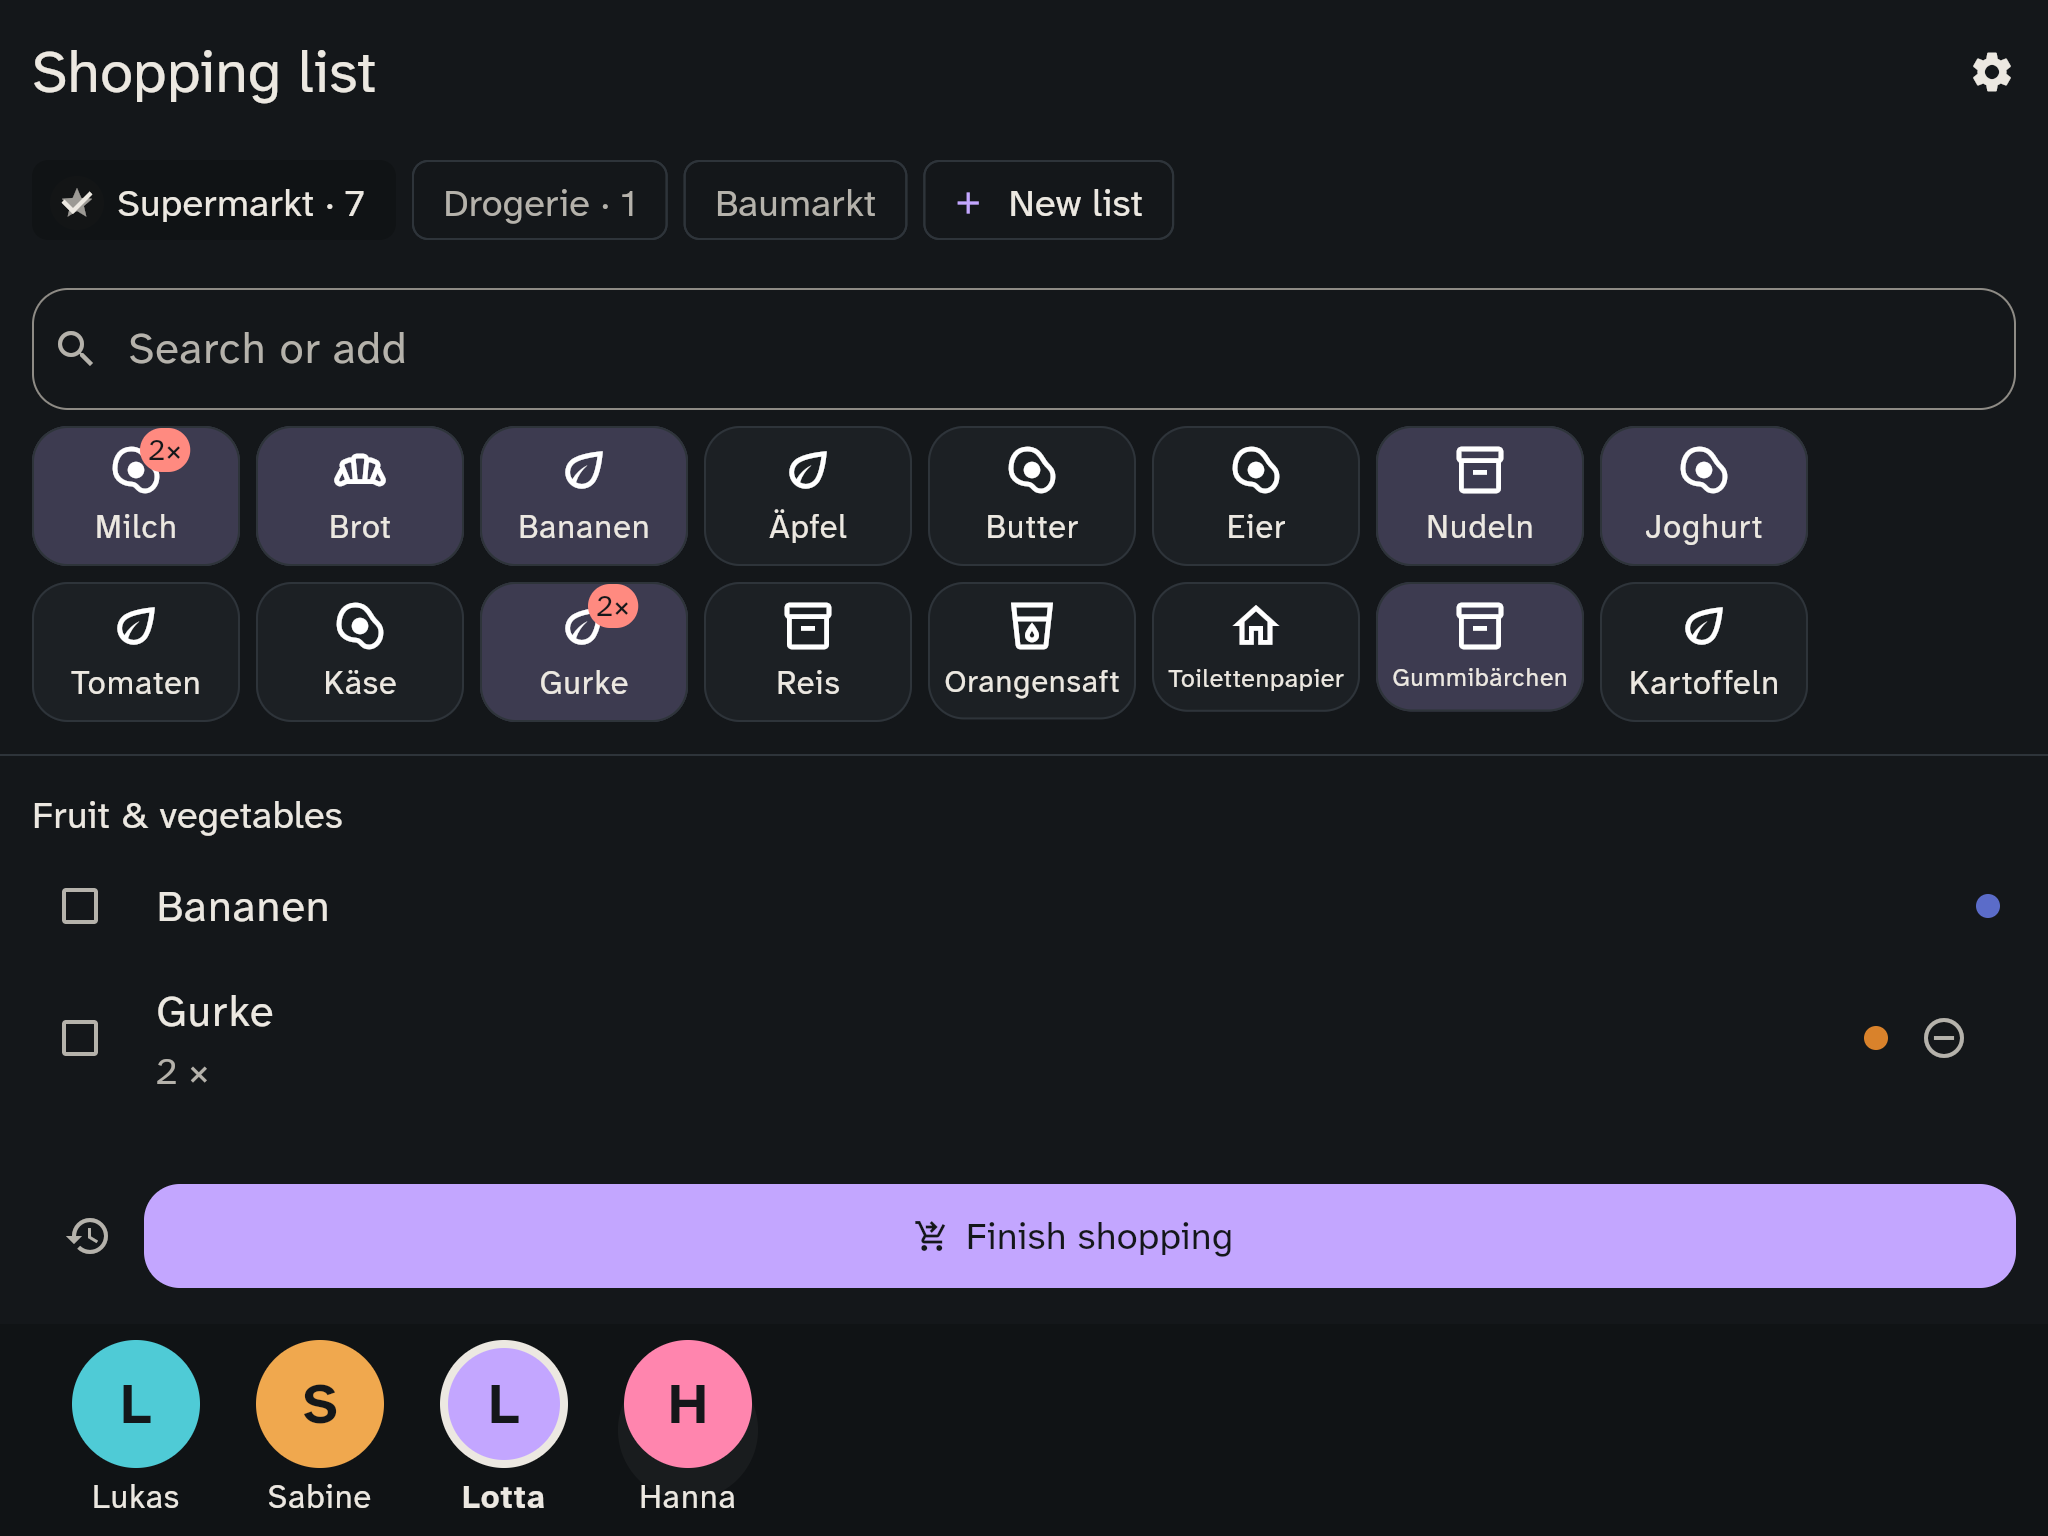
Task: Decrease Gurke quantity with minus icon
Action: point(1944,1038)
